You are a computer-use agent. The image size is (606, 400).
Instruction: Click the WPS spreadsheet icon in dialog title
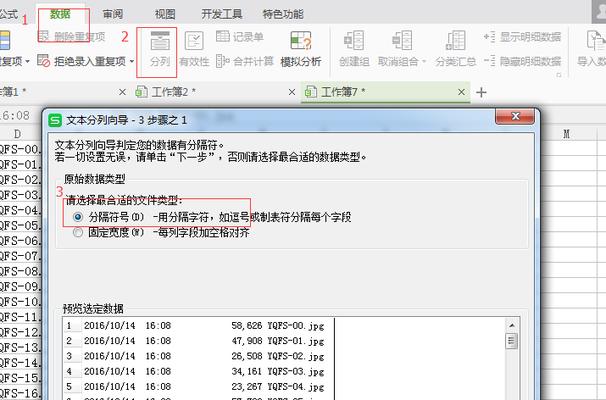pyautogui.click(x=55, y=120)
